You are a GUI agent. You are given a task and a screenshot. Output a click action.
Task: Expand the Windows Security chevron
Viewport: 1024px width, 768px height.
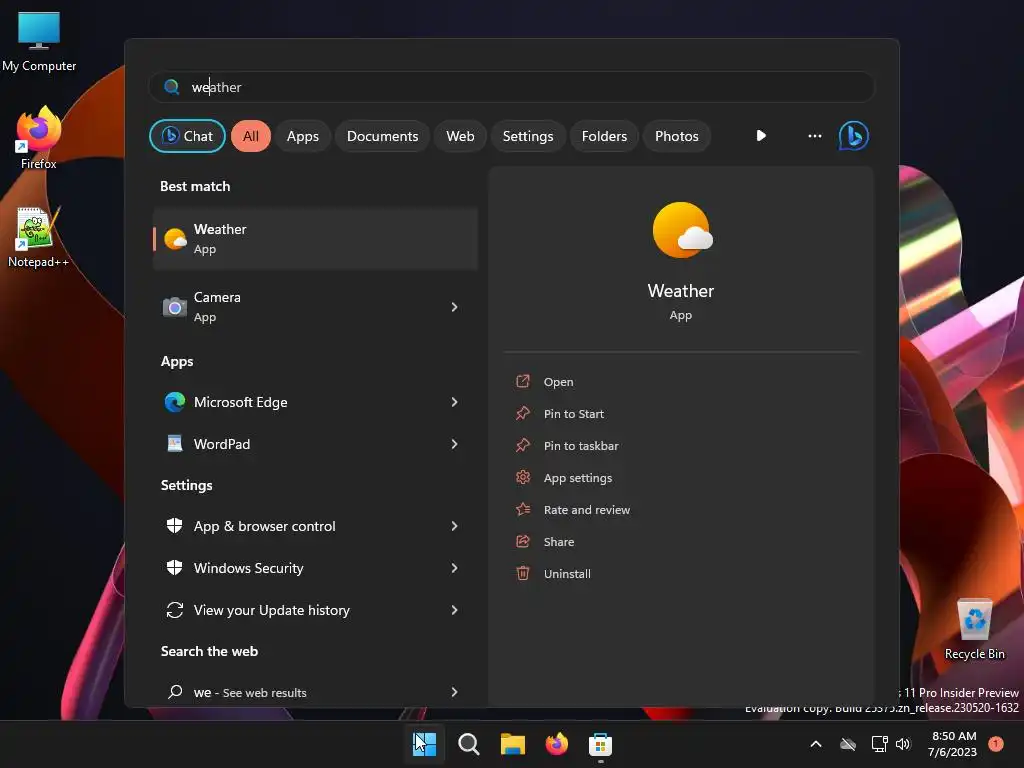pyautogui.click(x=455, y=568)
